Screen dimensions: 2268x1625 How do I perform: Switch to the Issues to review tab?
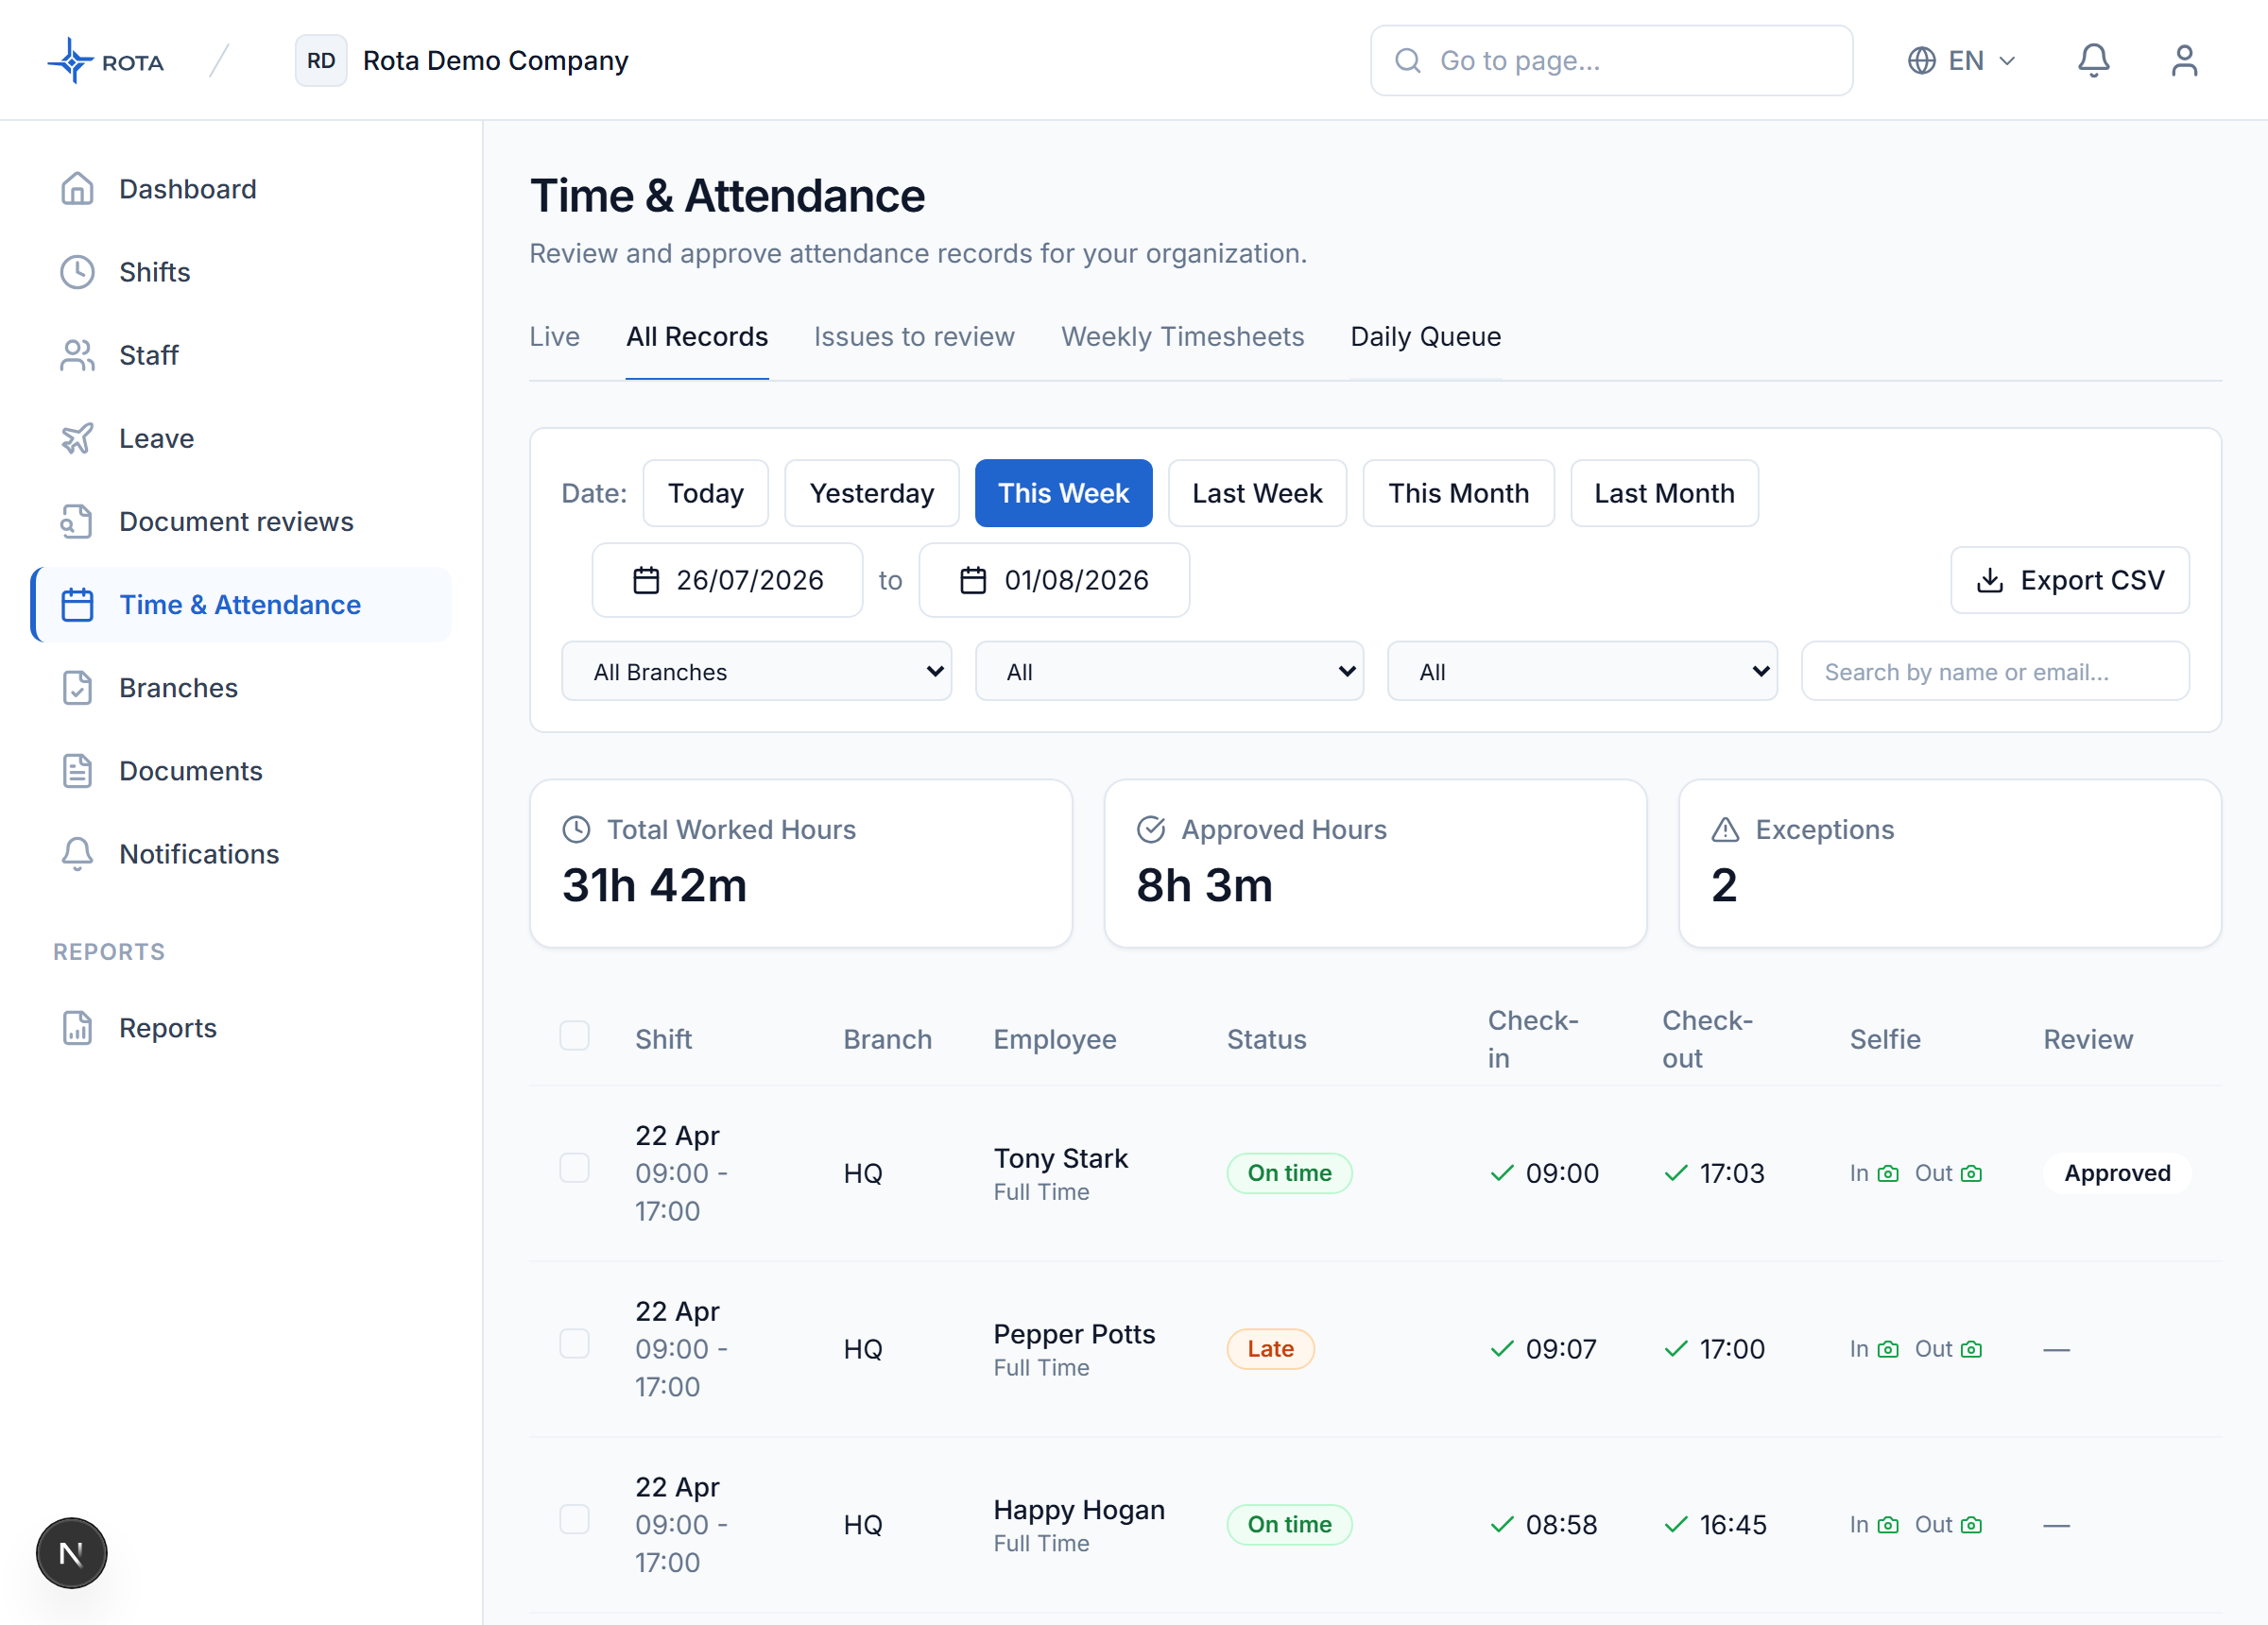tap(914, 337)
